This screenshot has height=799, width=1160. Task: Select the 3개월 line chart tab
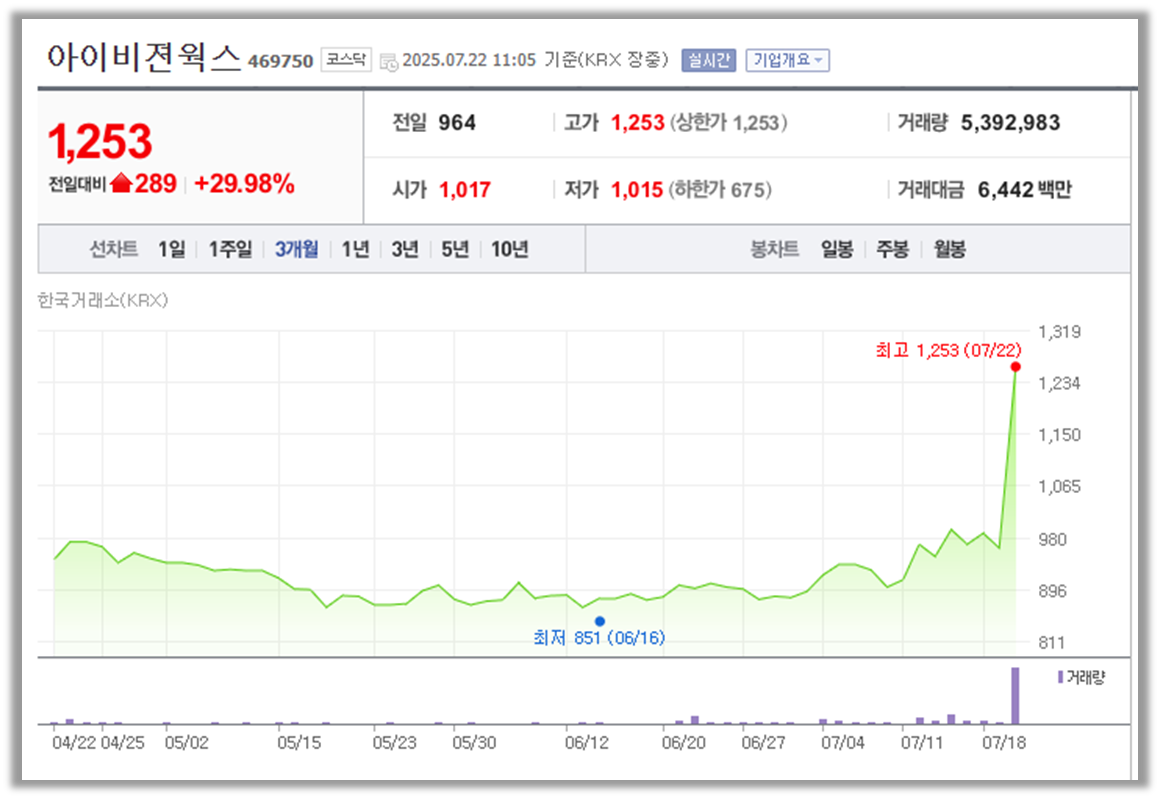[x=296, y=249]
